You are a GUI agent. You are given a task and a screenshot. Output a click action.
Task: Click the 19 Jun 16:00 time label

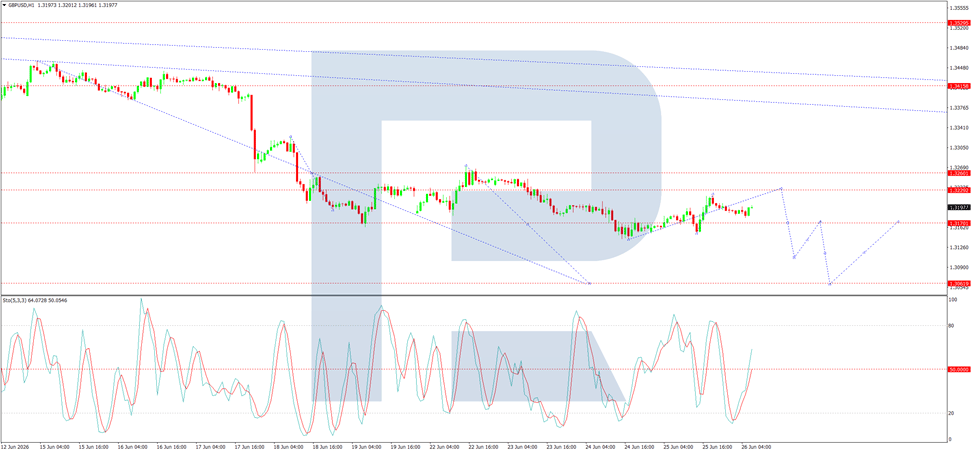(403, 446)
